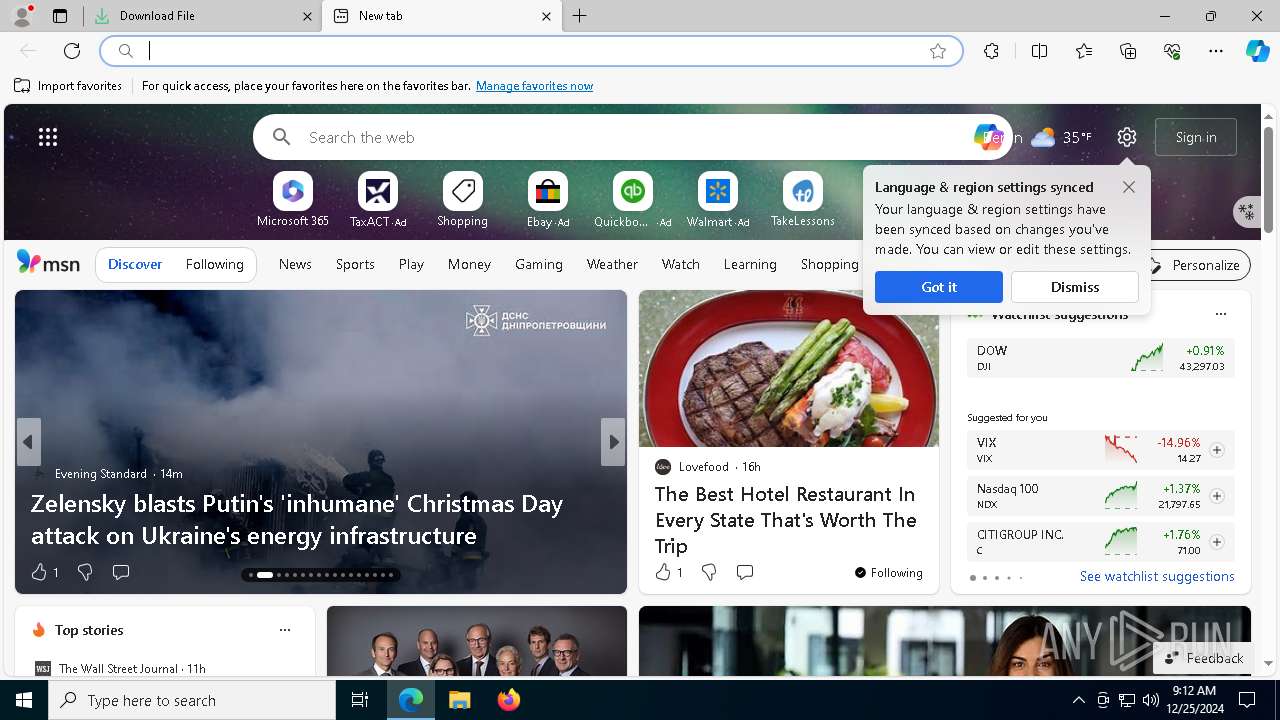Open the Sports category

[x=355, y=264]
